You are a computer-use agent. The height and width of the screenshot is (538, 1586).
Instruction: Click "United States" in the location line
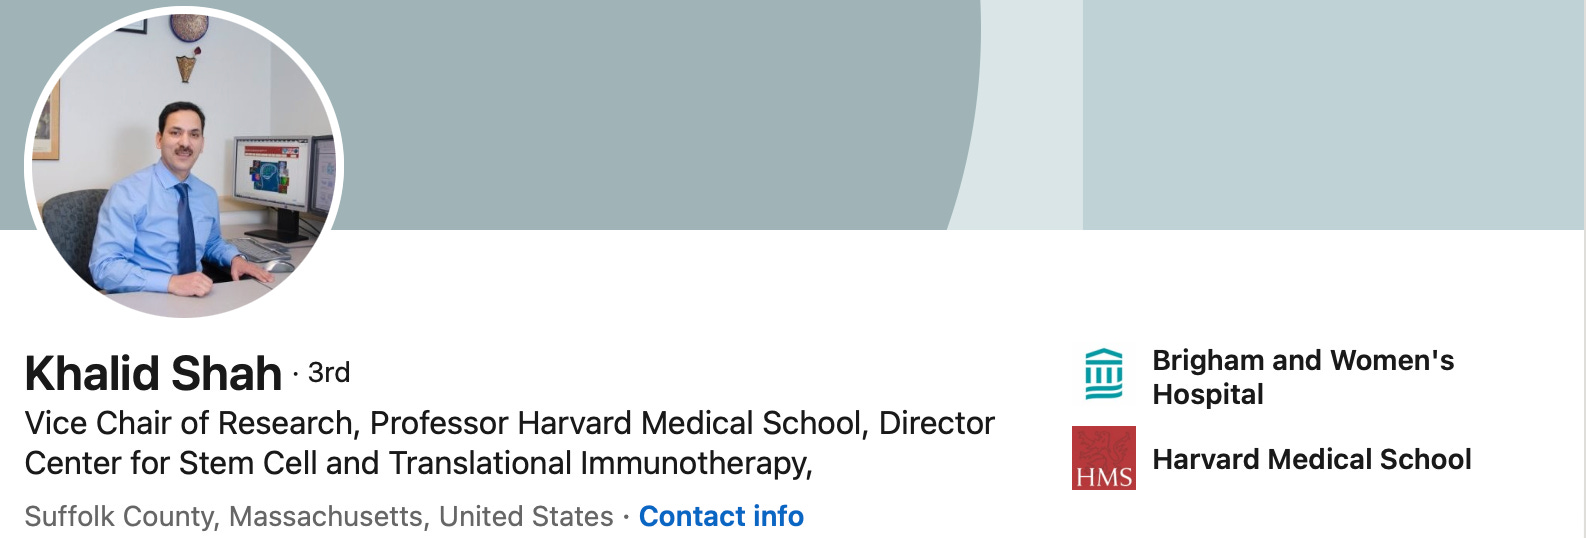coord(526,516)
